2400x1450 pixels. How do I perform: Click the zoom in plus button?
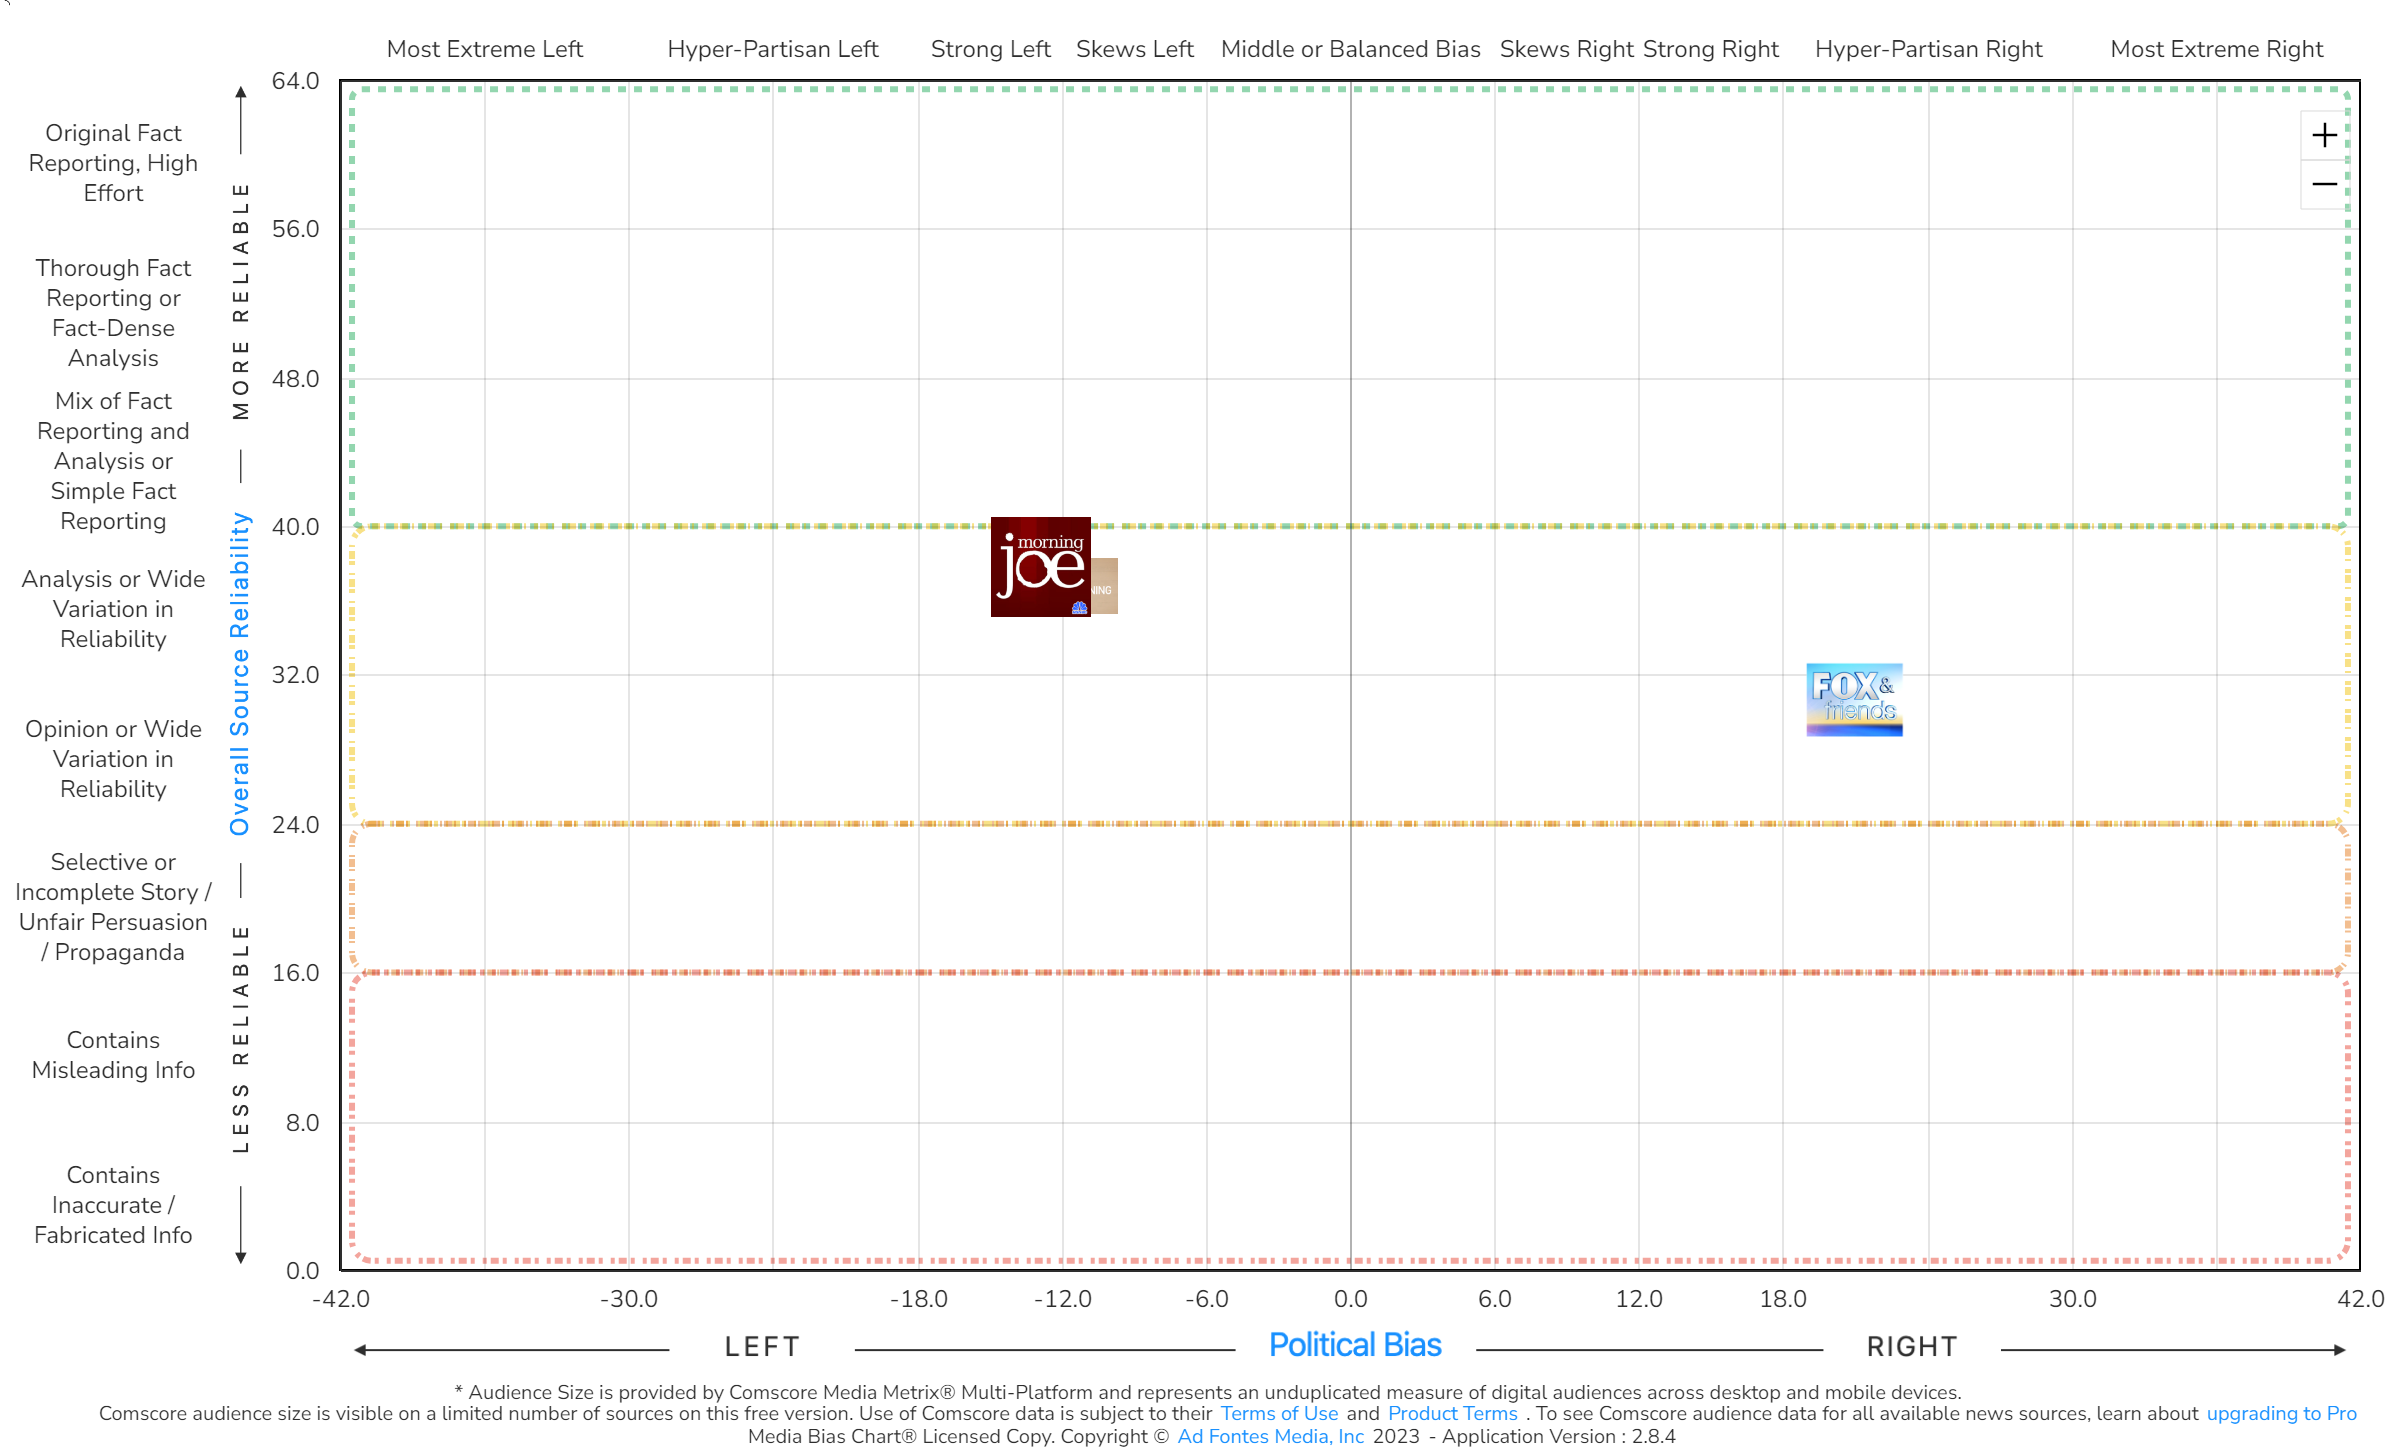click(2324, 135)
